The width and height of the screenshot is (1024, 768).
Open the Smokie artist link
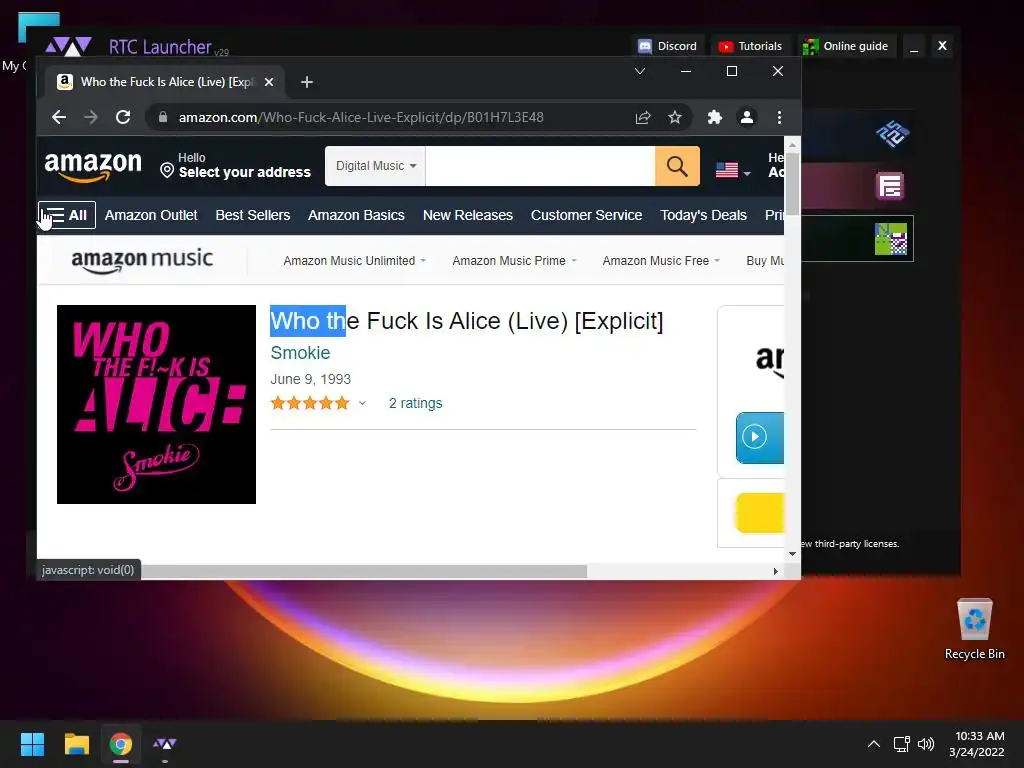[300, 353]
